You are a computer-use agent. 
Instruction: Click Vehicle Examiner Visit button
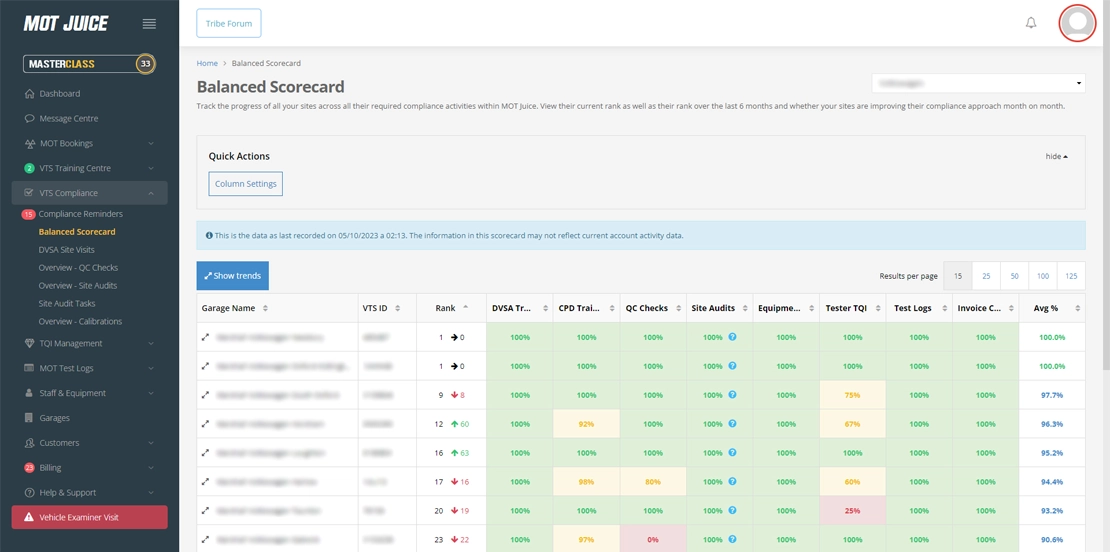click(89, 517)
